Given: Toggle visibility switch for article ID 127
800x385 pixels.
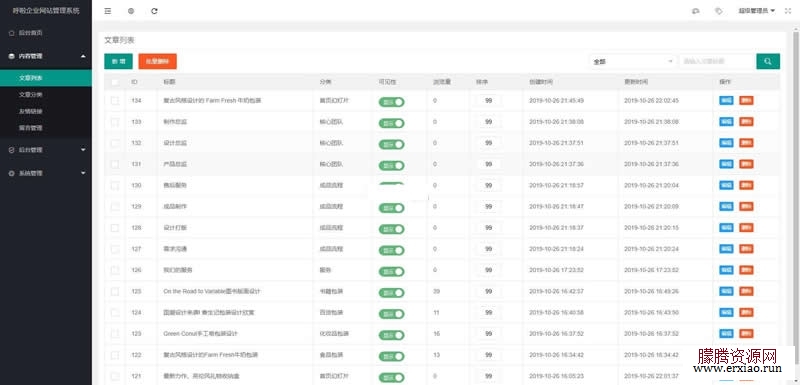Looking at the screenshot, I should click(391, 250).
